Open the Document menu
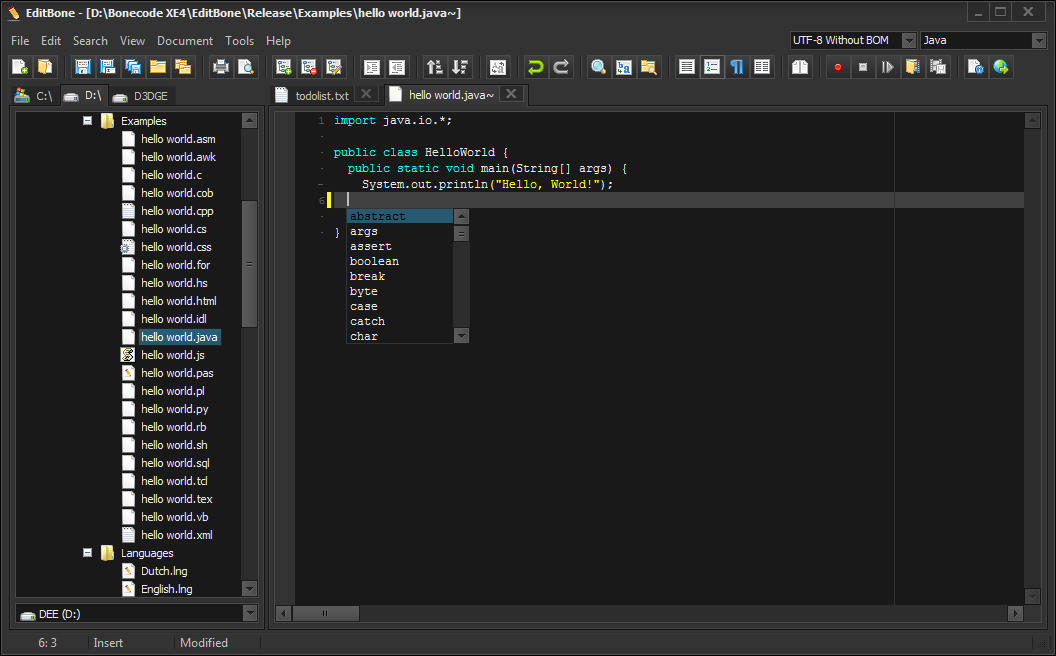 [x=185, y=41]
